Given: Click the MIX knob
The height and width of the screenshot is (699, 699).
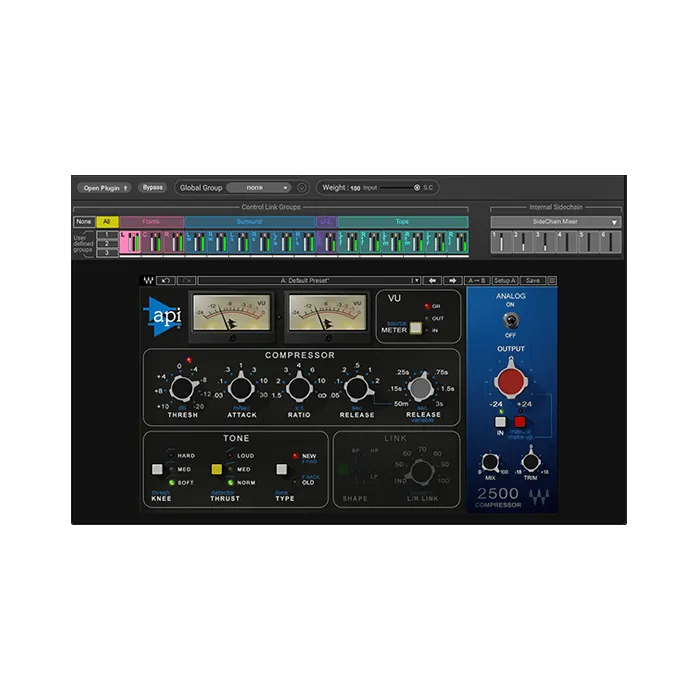Looking at the screenshot, I should [490, 462].
